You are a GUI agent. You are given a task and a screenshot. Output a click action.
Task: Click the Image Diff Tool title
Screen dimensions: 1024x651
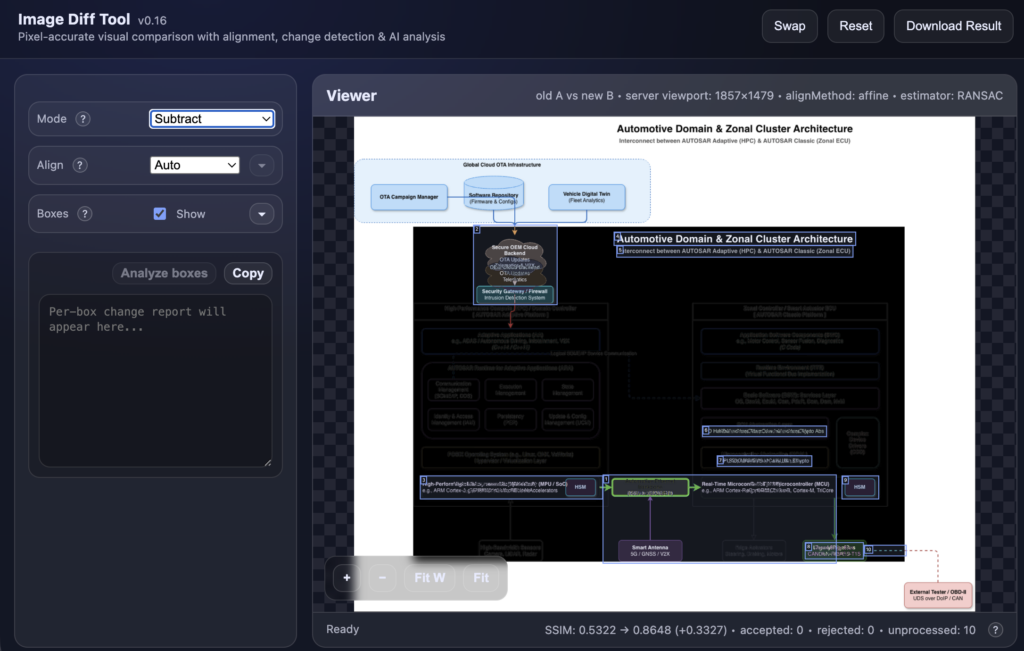(x=74, y=20)
